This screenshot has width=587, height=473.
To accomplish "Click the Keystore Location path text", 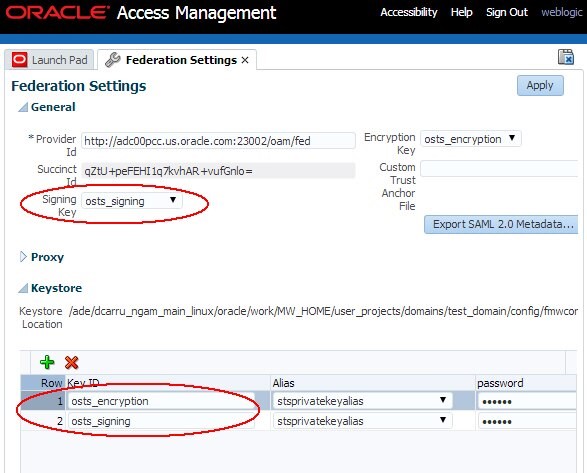I will (x=323, y=311).
